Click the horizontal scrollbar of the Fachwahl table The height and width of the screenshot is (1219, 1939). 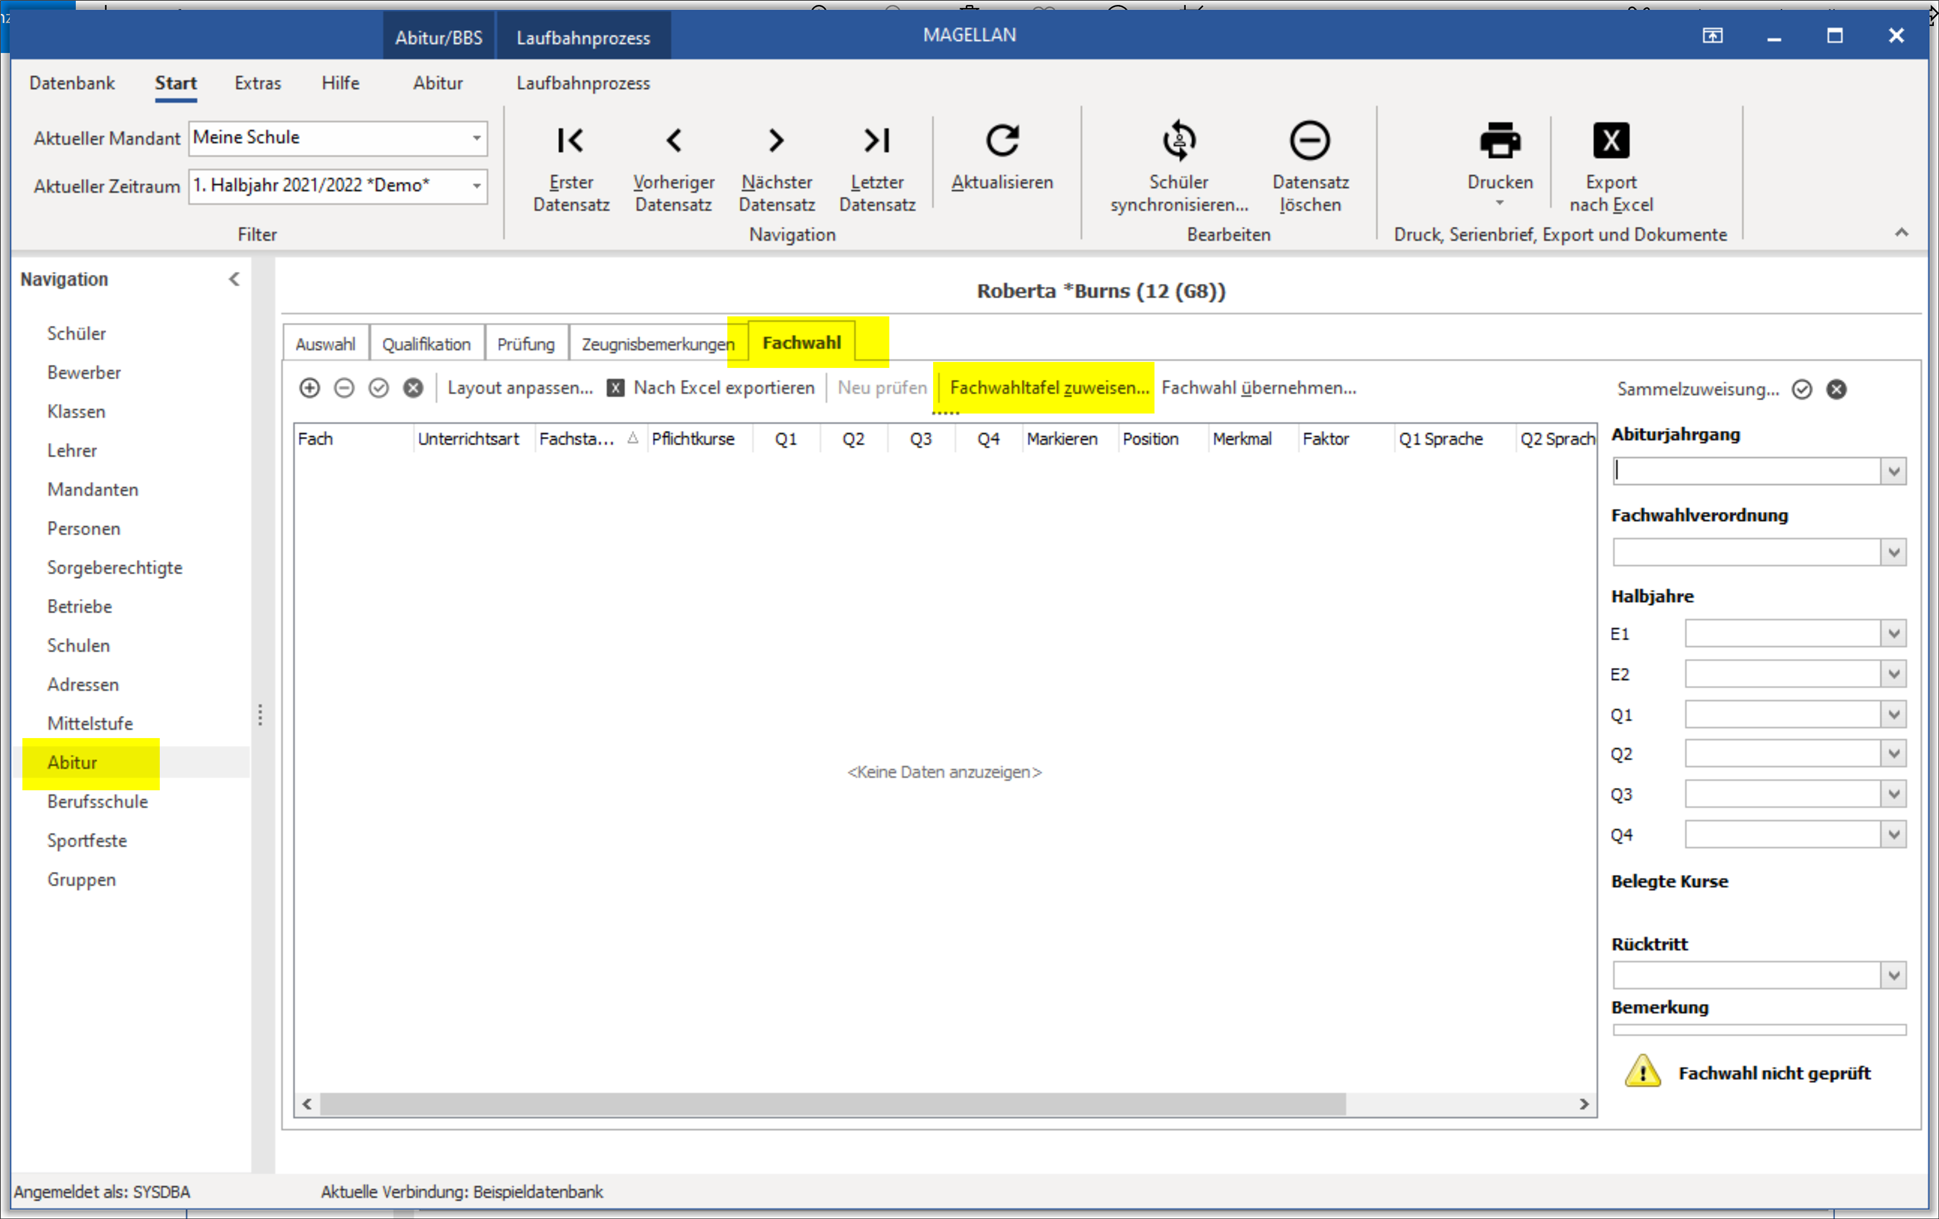pos(832,1104)
